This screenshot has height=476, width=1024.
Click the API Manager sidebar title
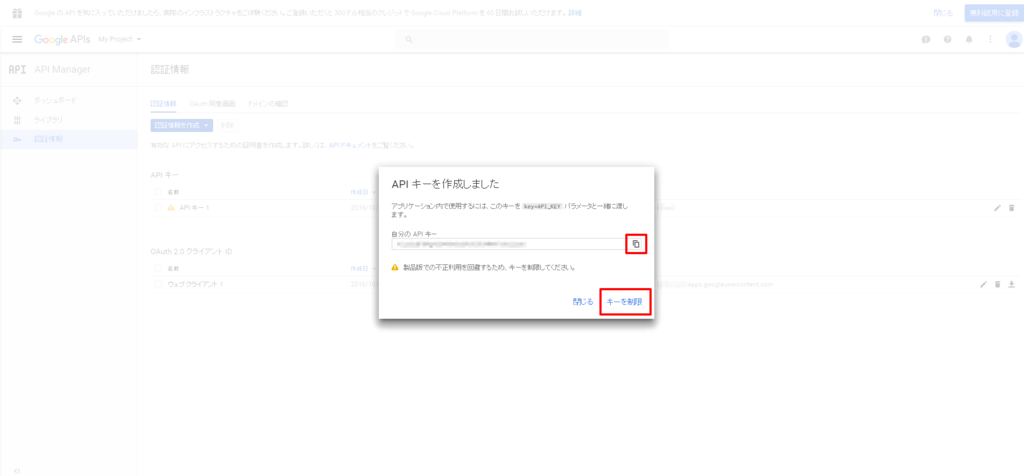tap(62, 69)
